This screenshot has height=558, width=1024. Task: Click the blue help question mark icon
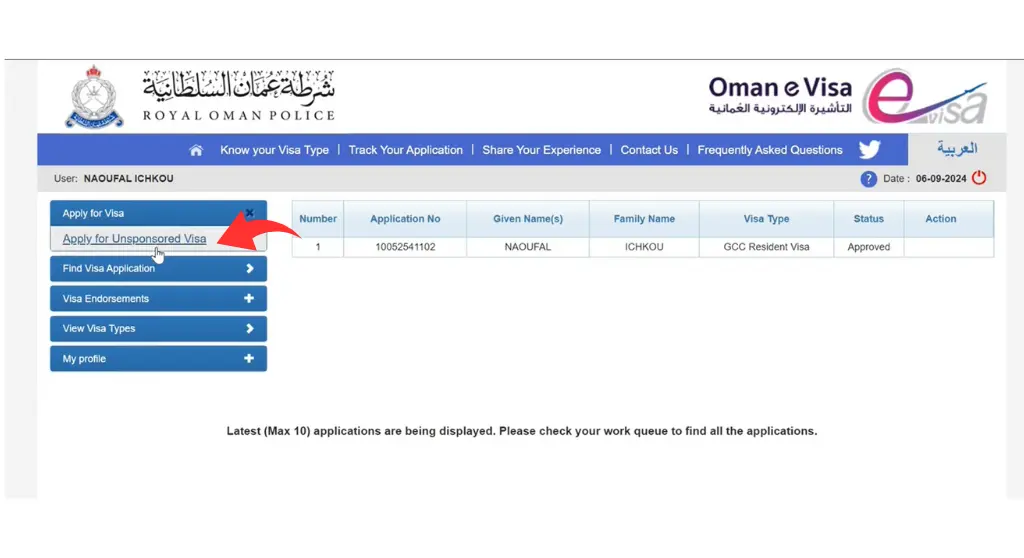[868, 179]
